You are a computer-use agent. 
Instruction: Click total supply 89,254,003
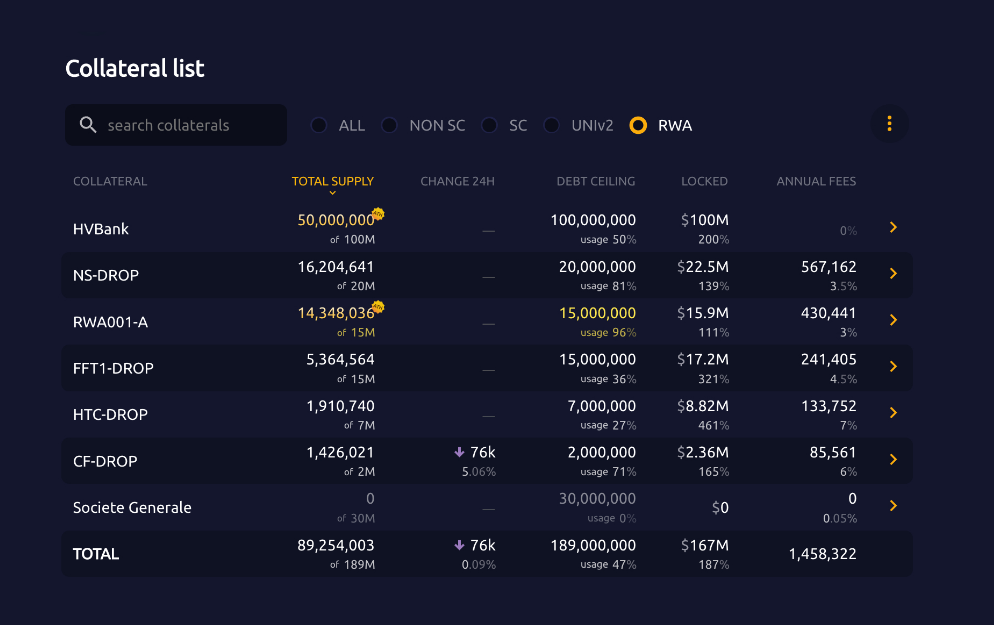tap(336, 545)
